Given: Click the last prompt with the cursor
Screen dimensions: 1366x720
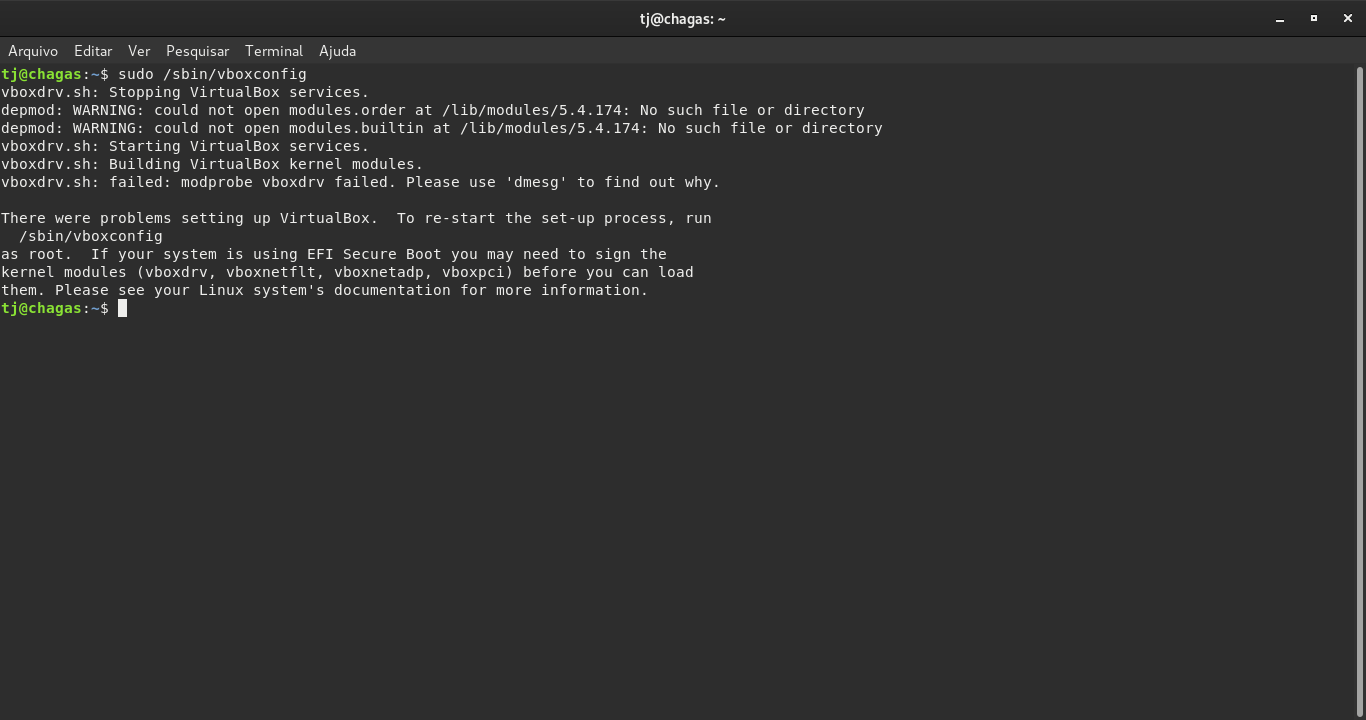Looking at the screenshot, I should pos(64,308).
